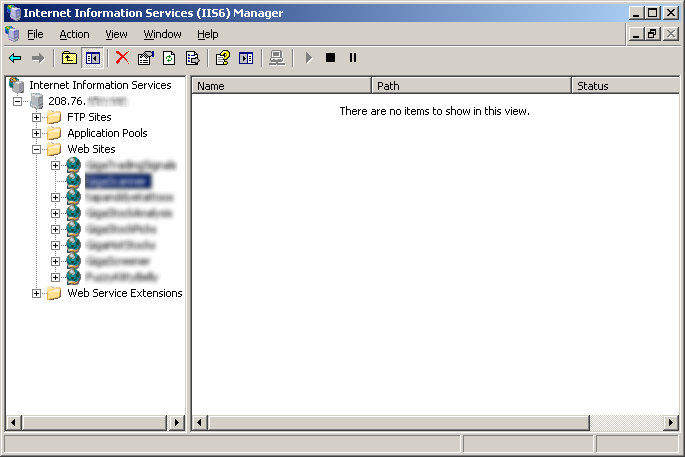Open Help via the question mark icon
This screenshot has height=457, width=685.
point(223,58)
